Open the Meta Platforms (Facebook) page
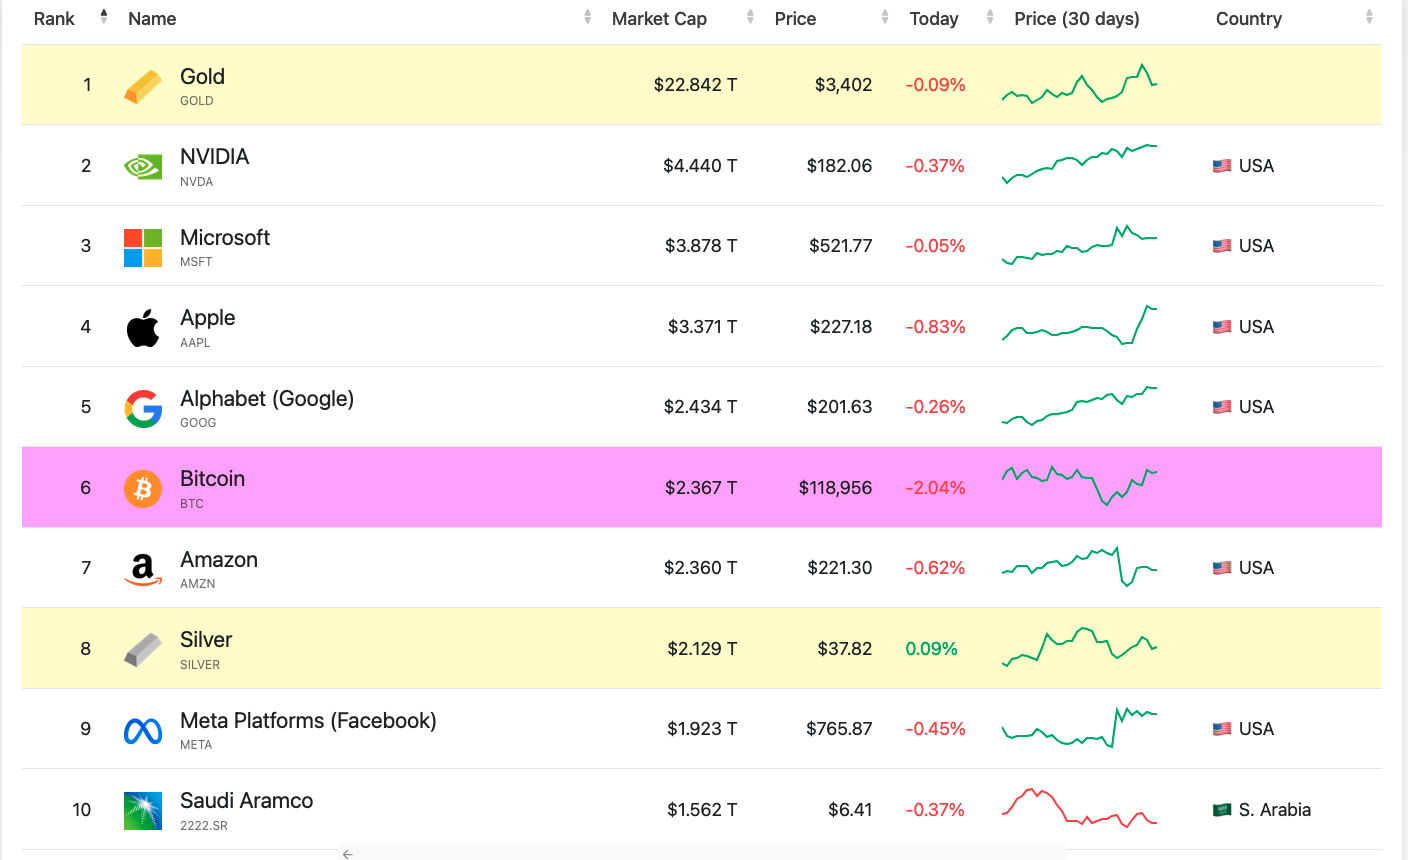The image size is (1408, 860). [308, 721]
